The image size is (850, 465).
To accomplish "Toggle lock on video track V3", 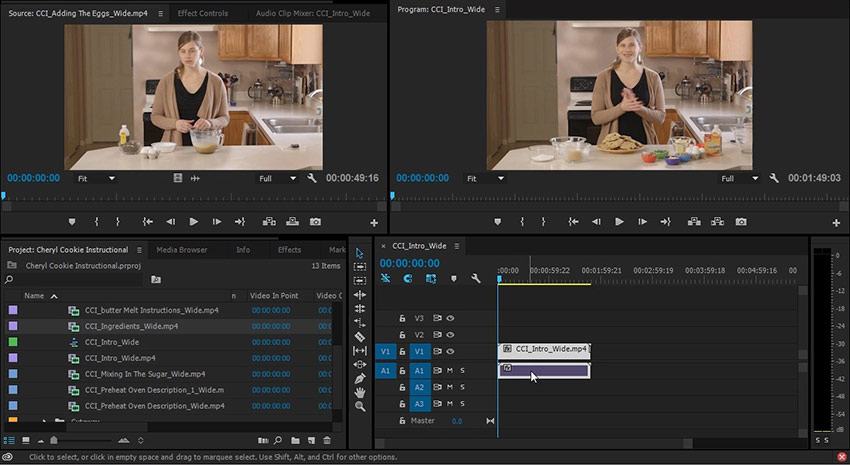I will 403,318.
